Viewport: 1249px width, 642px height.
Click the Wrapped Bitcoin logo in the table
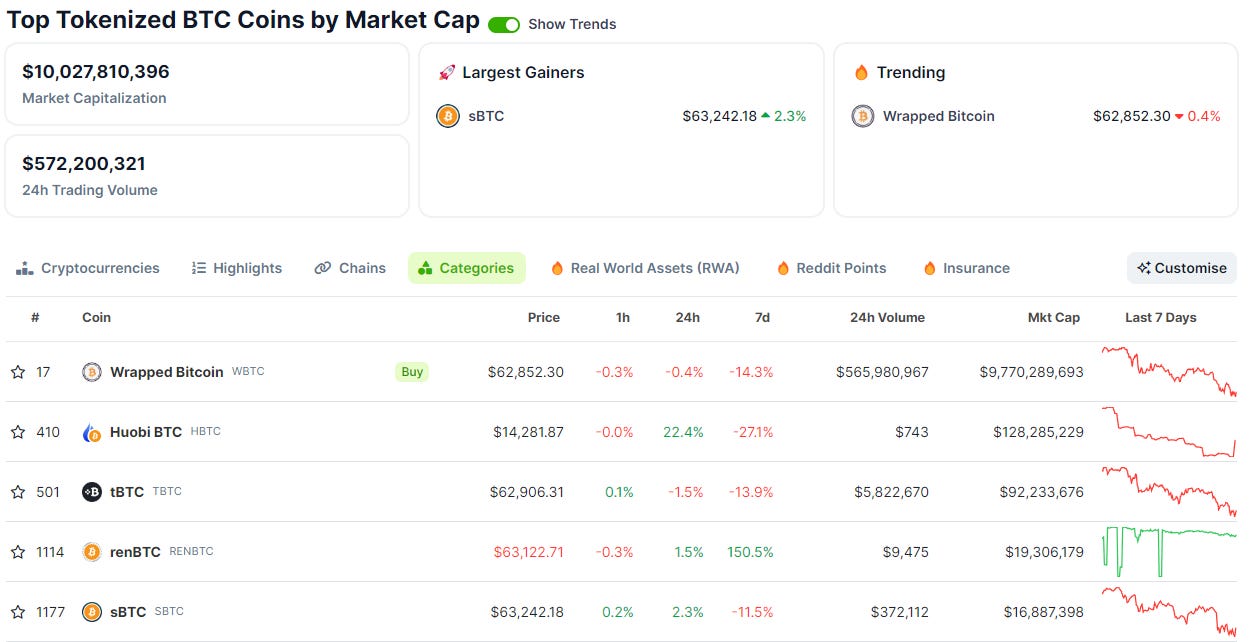tap(92, 372)
